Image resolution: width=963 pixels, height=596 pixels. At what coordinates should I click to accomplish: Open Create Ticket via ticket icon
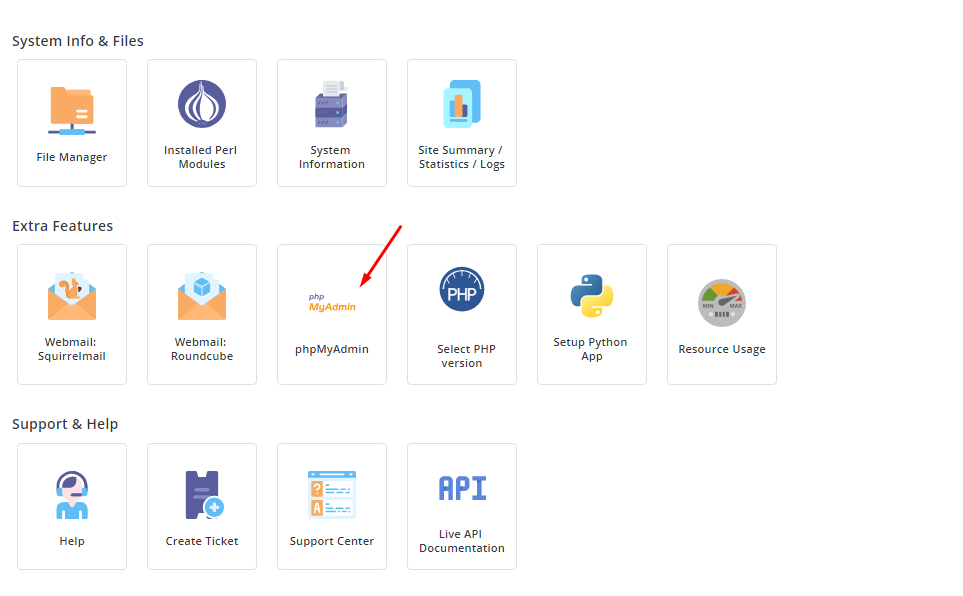(x=201, y=492)
